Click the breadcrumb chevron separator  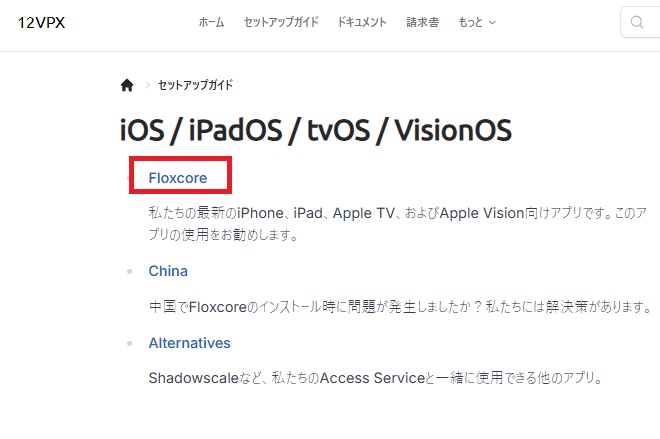click(x=146, y=85)
